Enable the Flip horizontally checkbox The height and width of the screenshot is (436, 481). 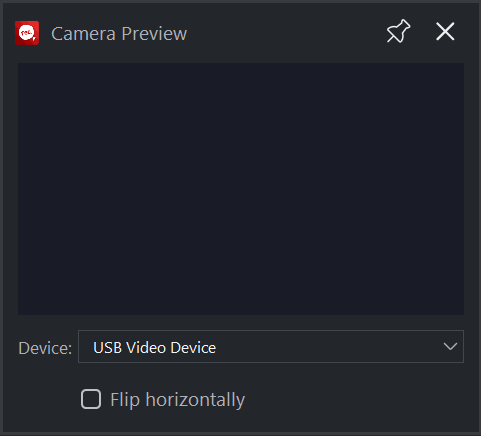tap(91, 399)
